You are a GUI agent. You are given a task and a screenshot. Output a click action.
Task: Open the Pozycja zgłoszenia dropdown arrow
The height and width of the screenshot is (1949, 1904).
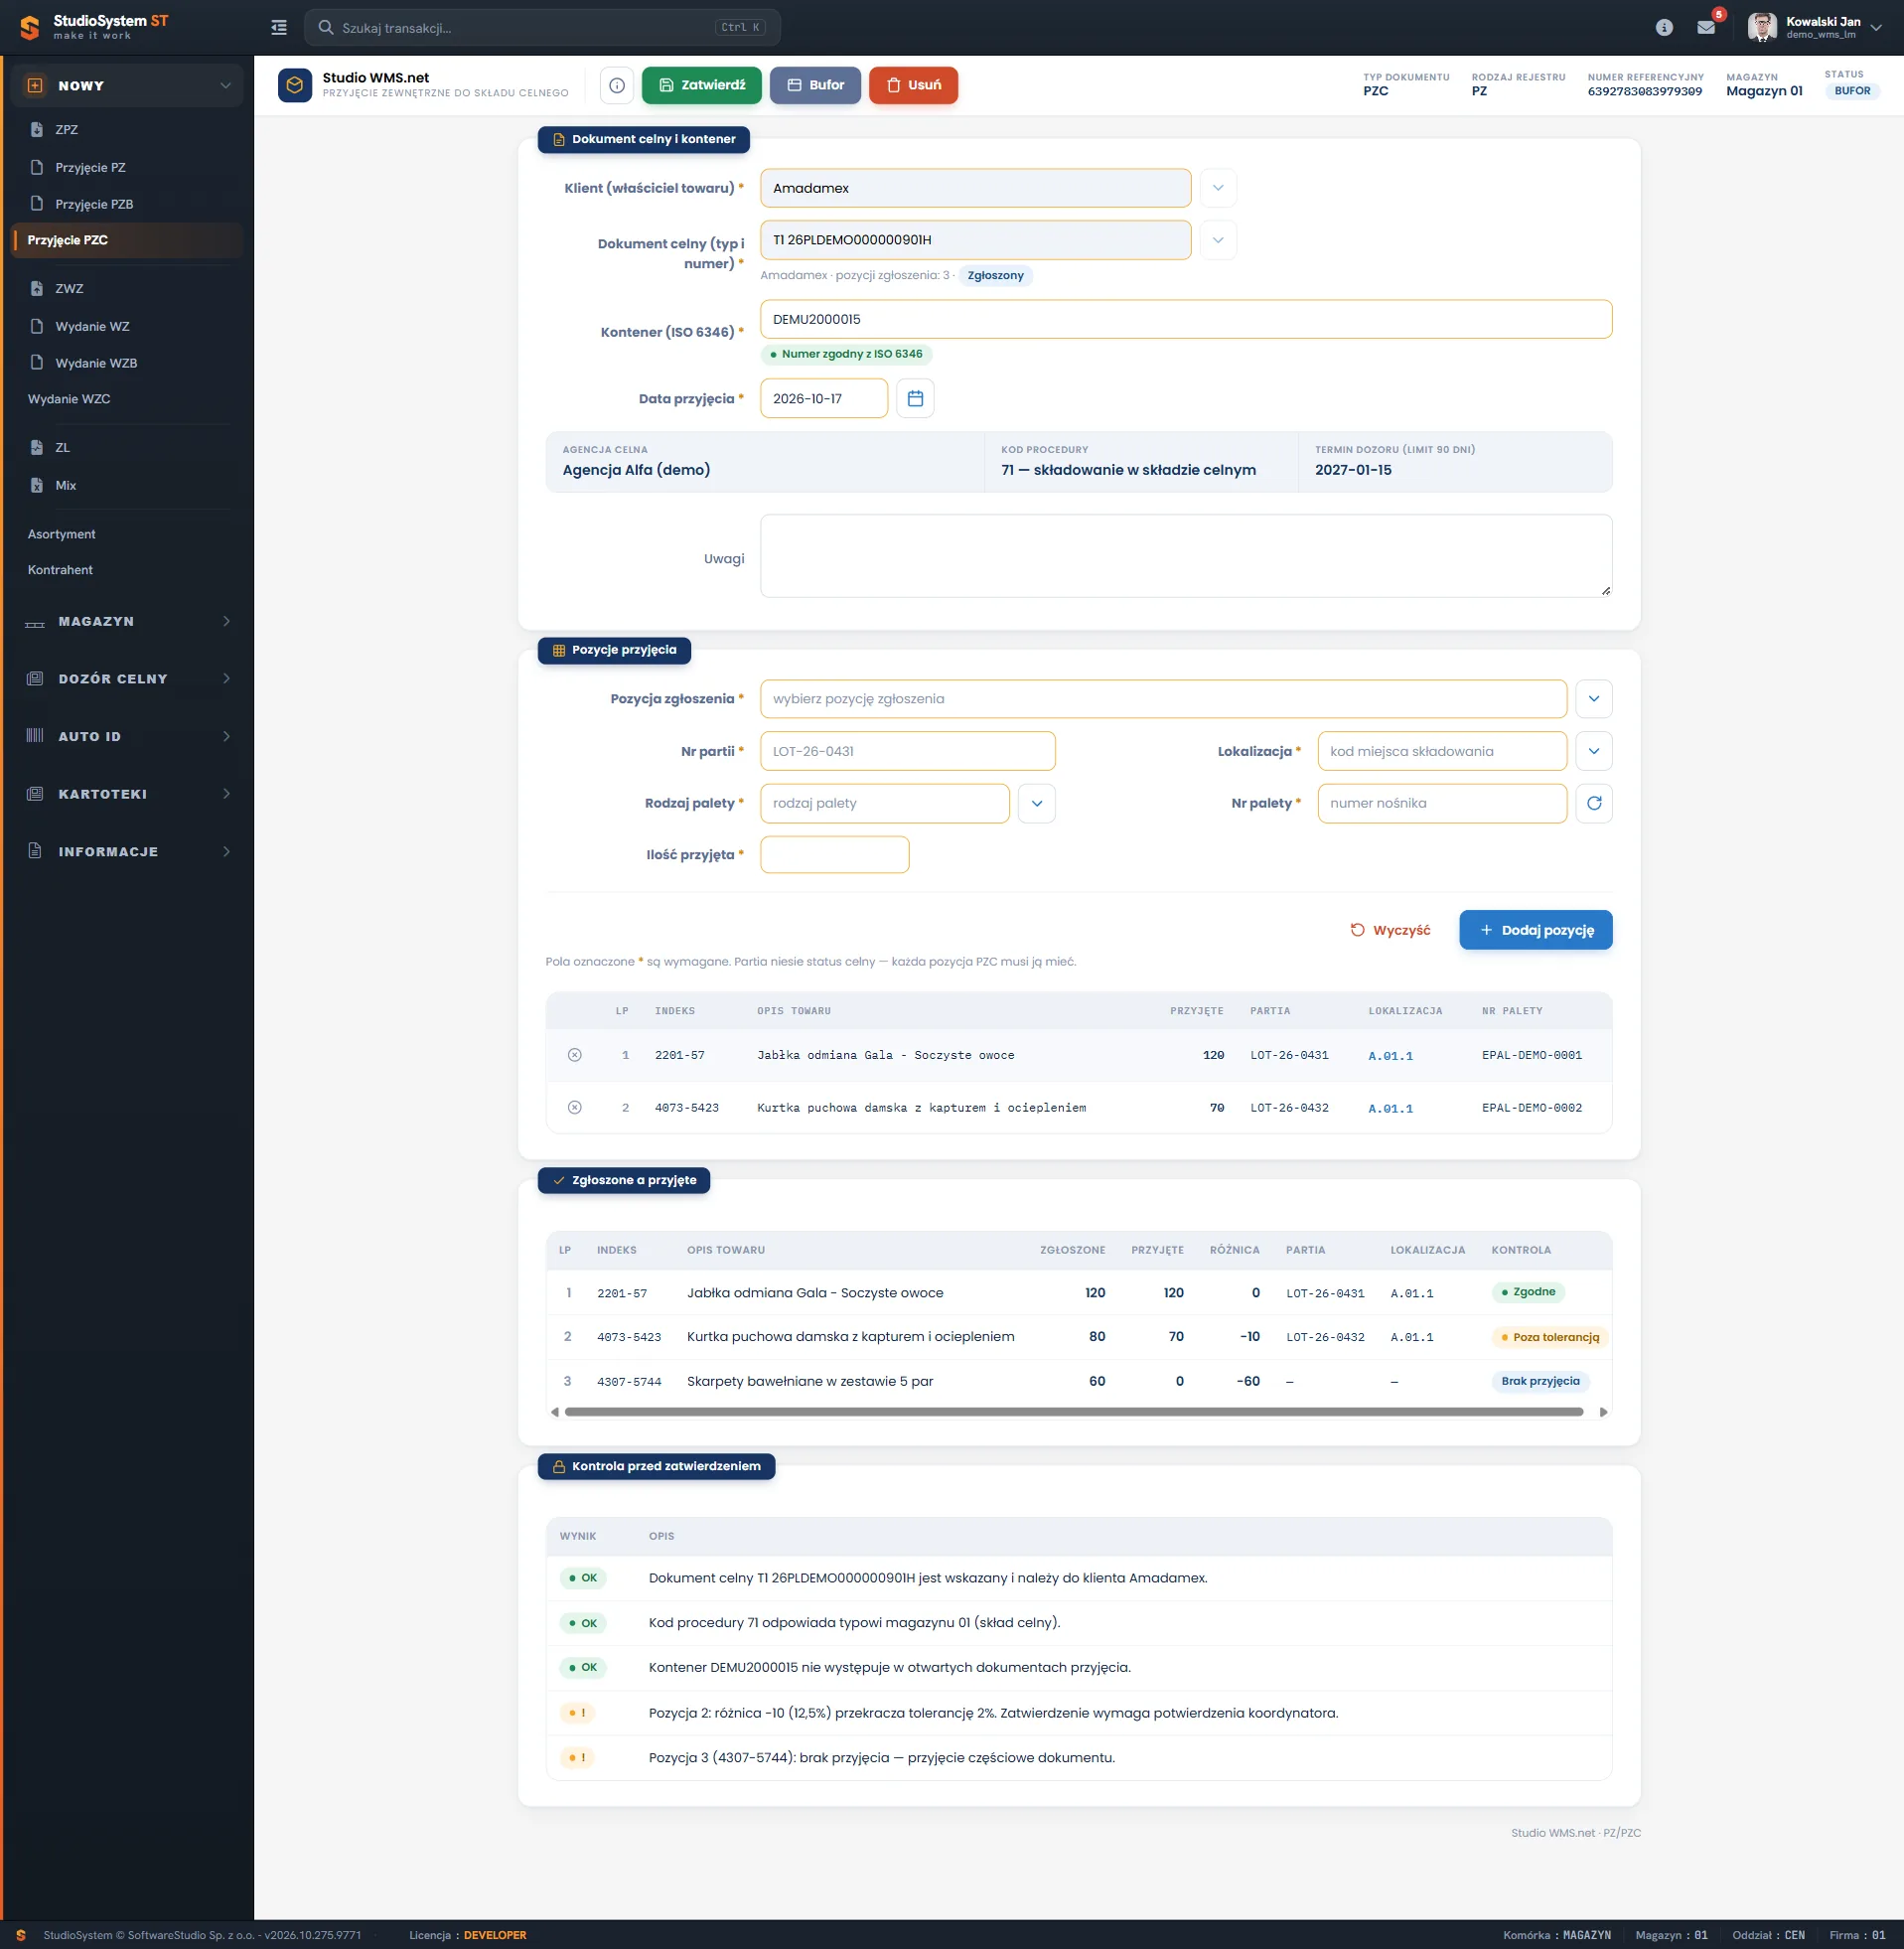click(1594, 699)
